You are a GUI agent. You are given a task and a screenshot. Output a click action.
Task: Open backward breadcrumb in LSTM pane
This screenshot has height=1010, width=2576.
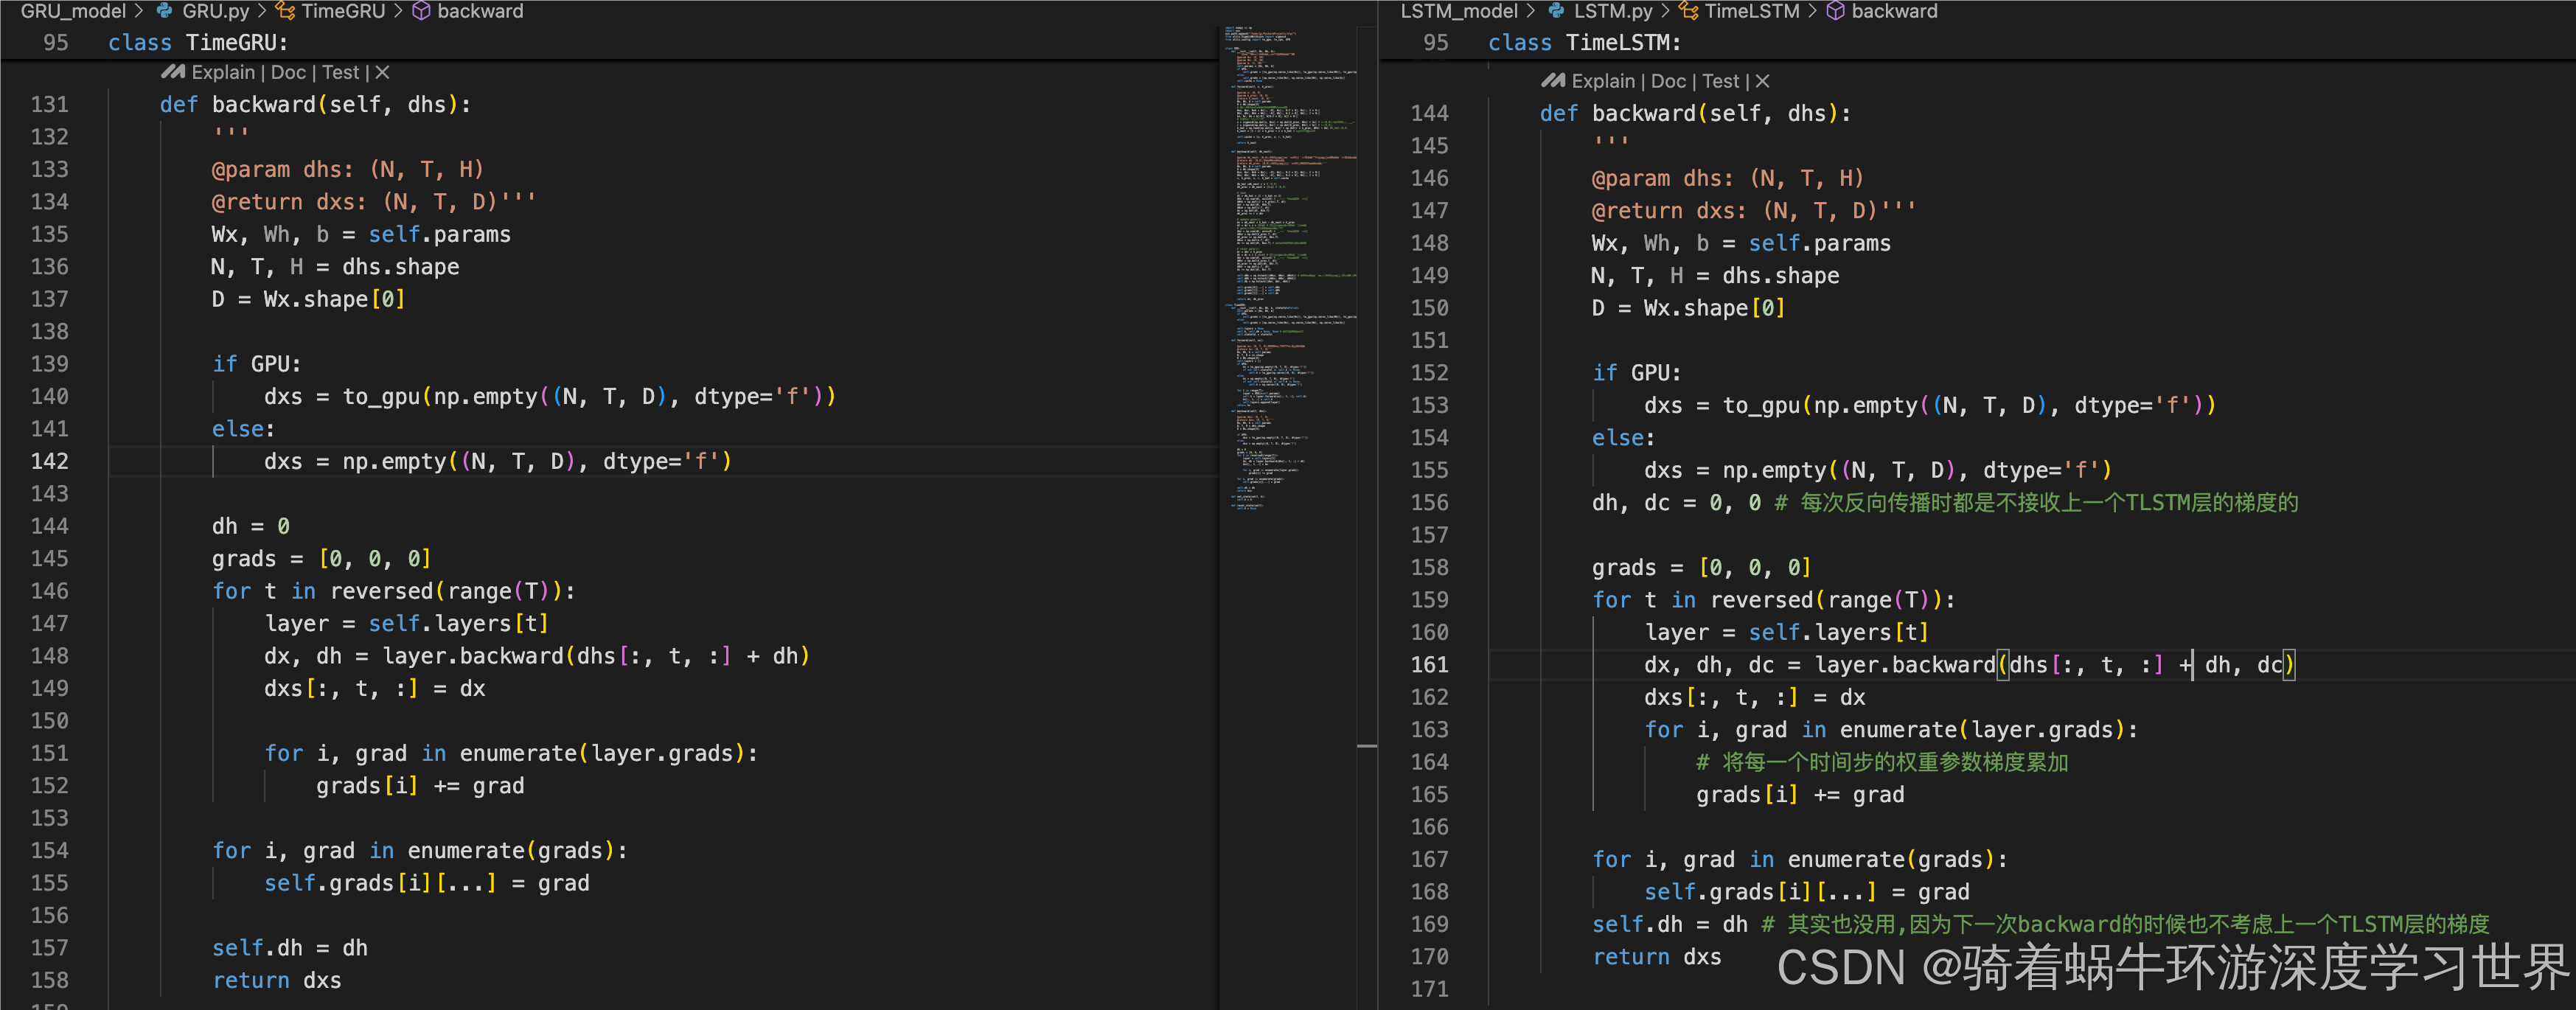pyautogui.click(x=1894, y=11)
